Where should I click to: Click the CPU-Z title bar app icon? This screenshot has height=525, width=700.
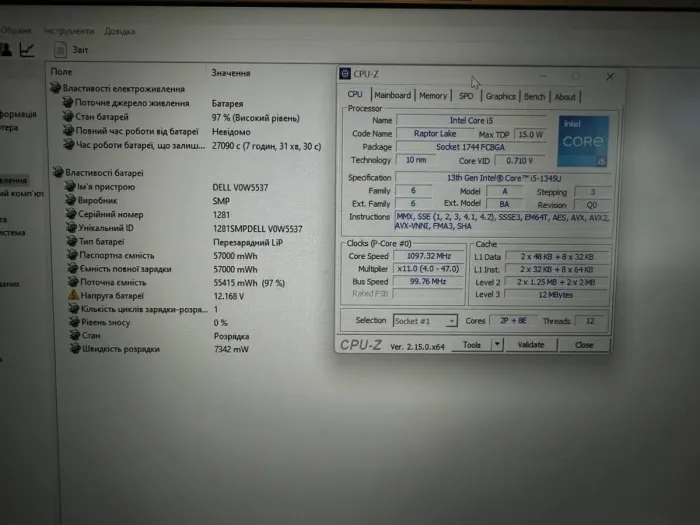coord(345,74)
